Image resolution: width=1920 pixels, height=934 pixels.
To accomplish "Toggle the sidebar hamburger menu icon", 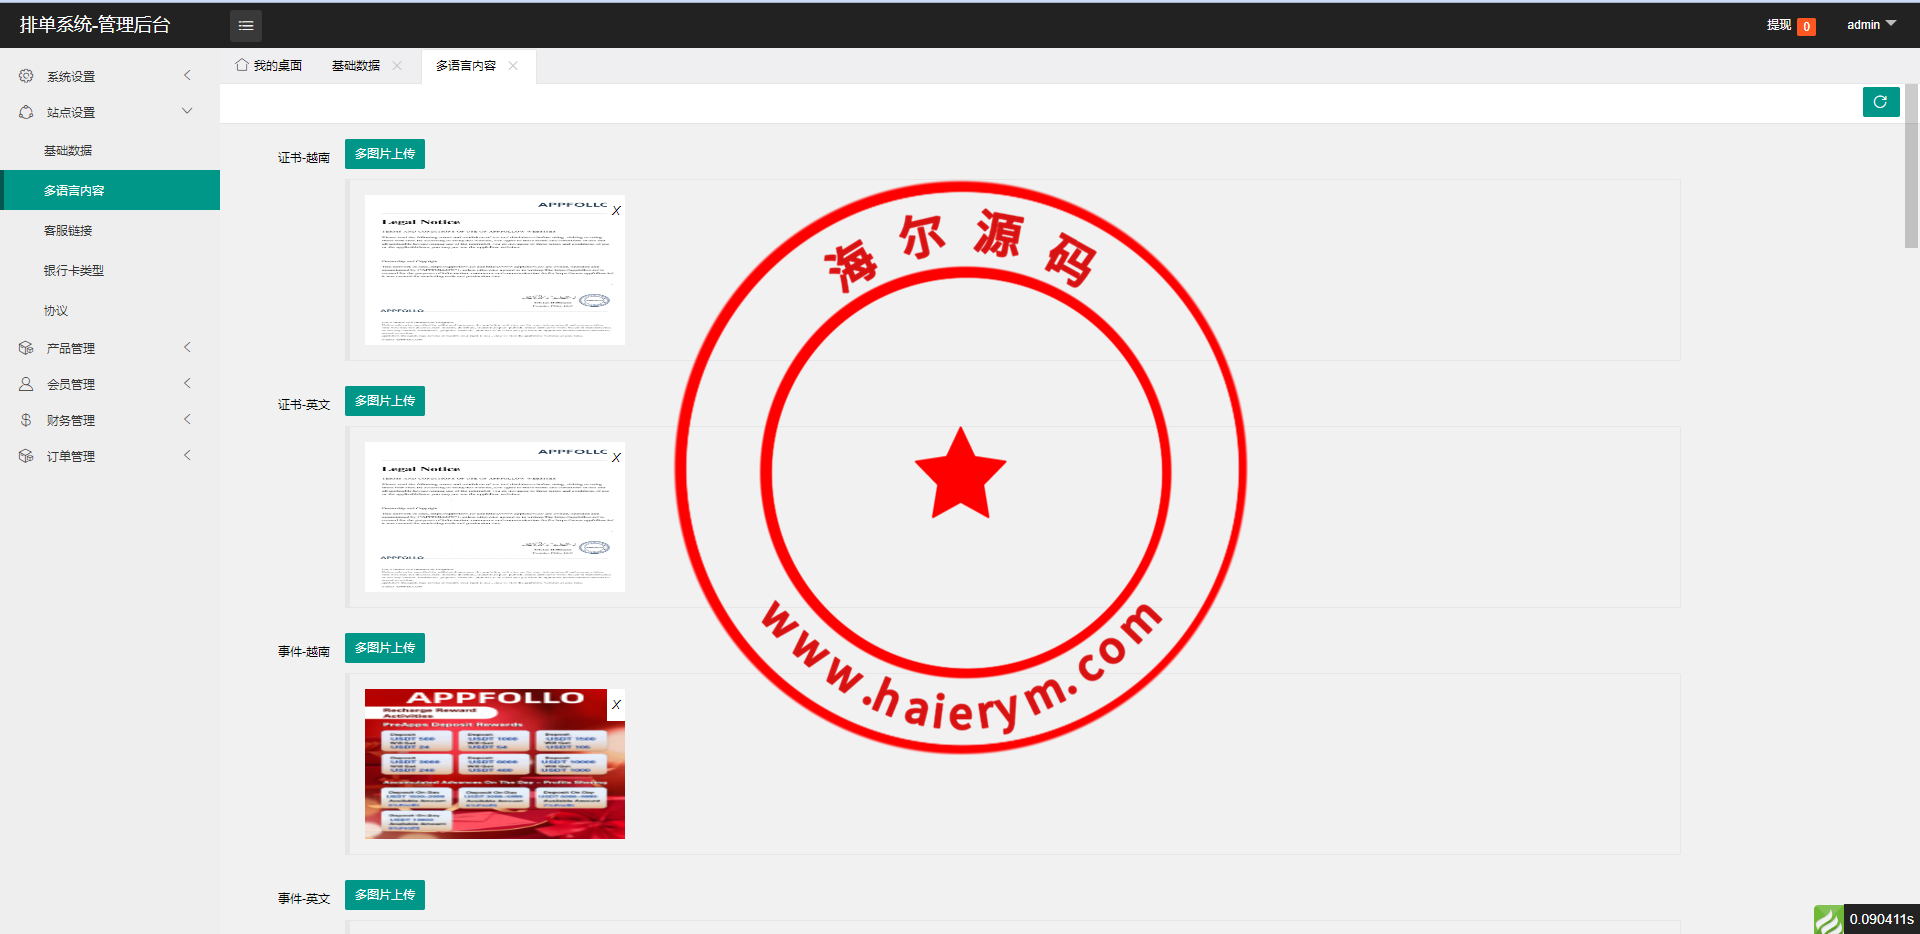I will [245, 25].
